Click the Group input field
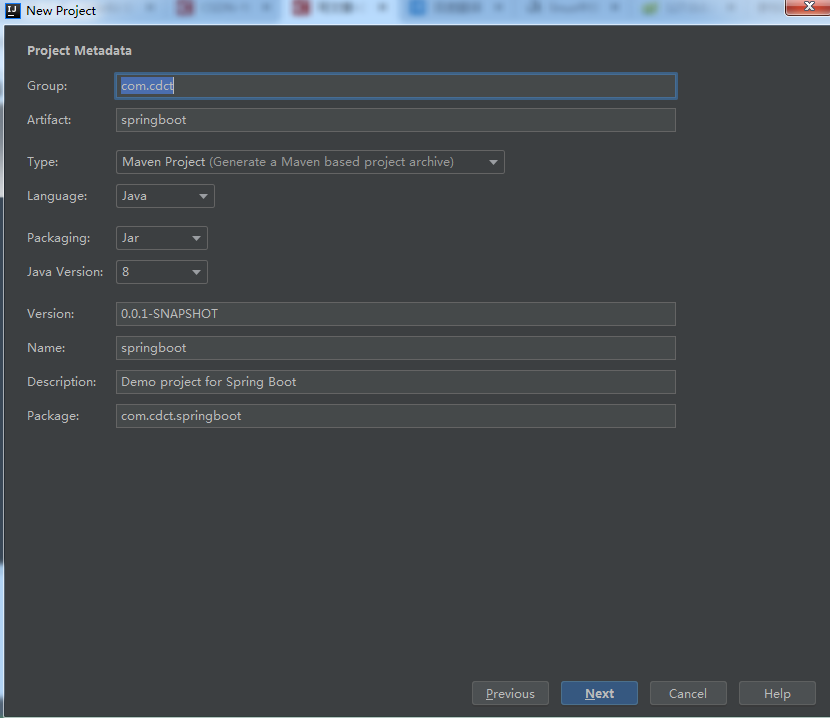 point(395,86)
